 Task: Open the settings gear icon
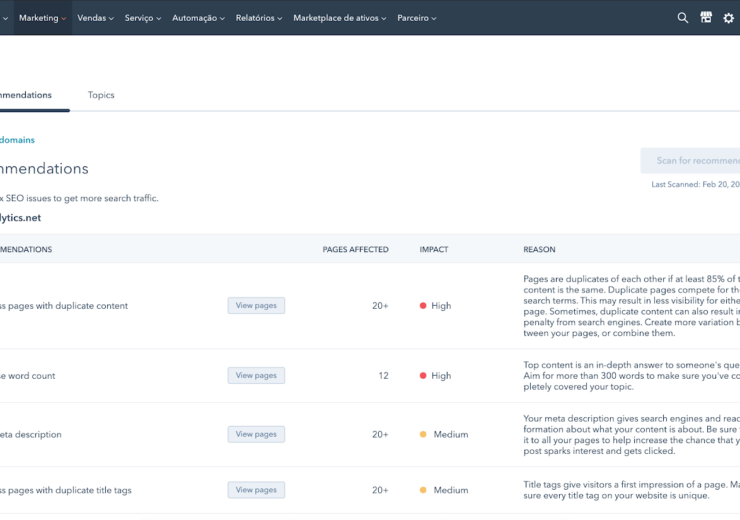click(729, 18)
